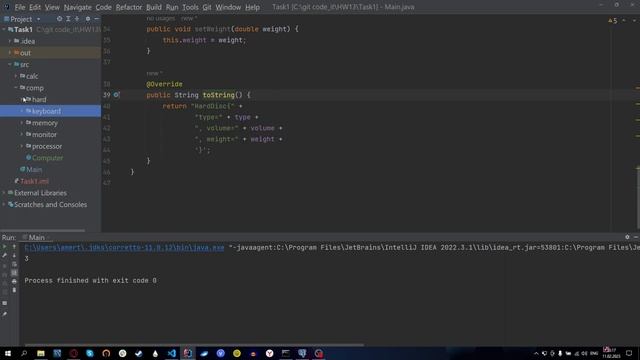Open the View menu
Image resolution: width=640 pixels, height=360 pixels.
tap(52, 7)
